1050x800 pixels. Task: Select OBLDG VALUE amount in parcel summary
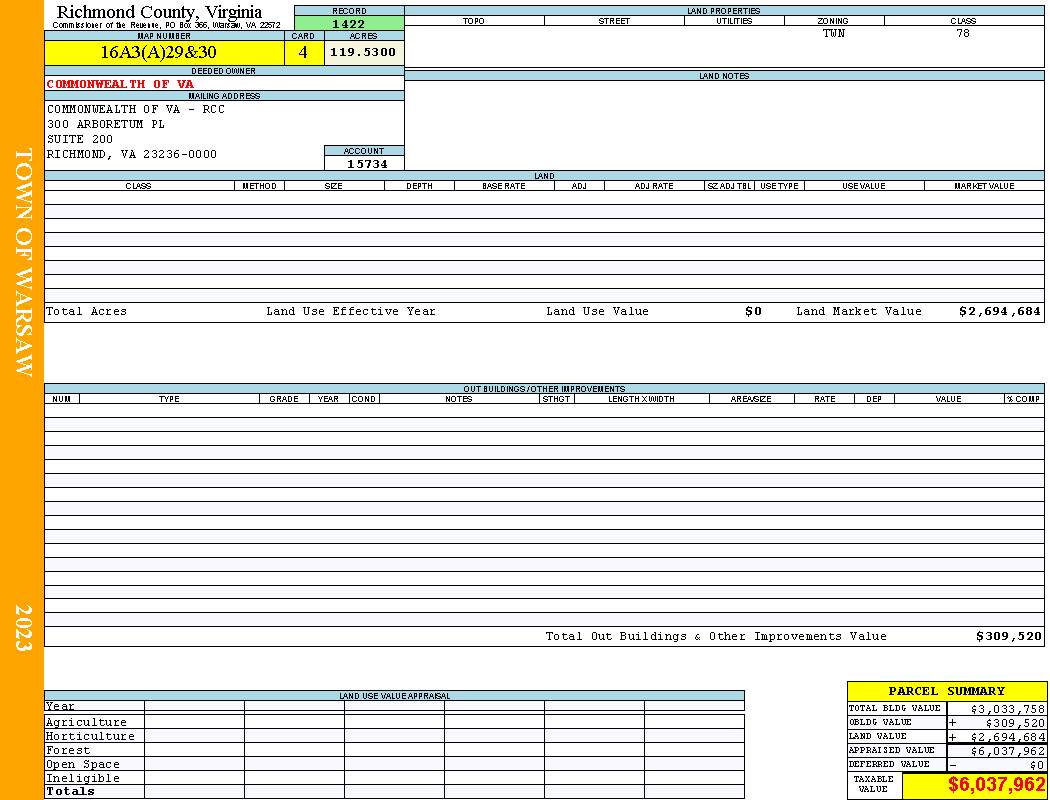click(1015, 723)
